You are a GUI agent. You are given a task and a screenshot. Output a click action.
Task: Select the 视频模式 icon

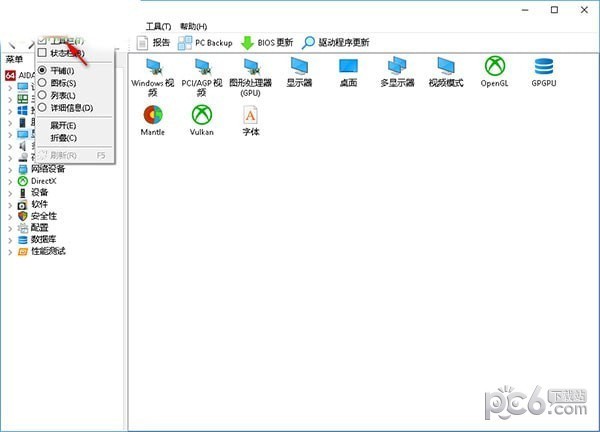(x=446, y=72)
